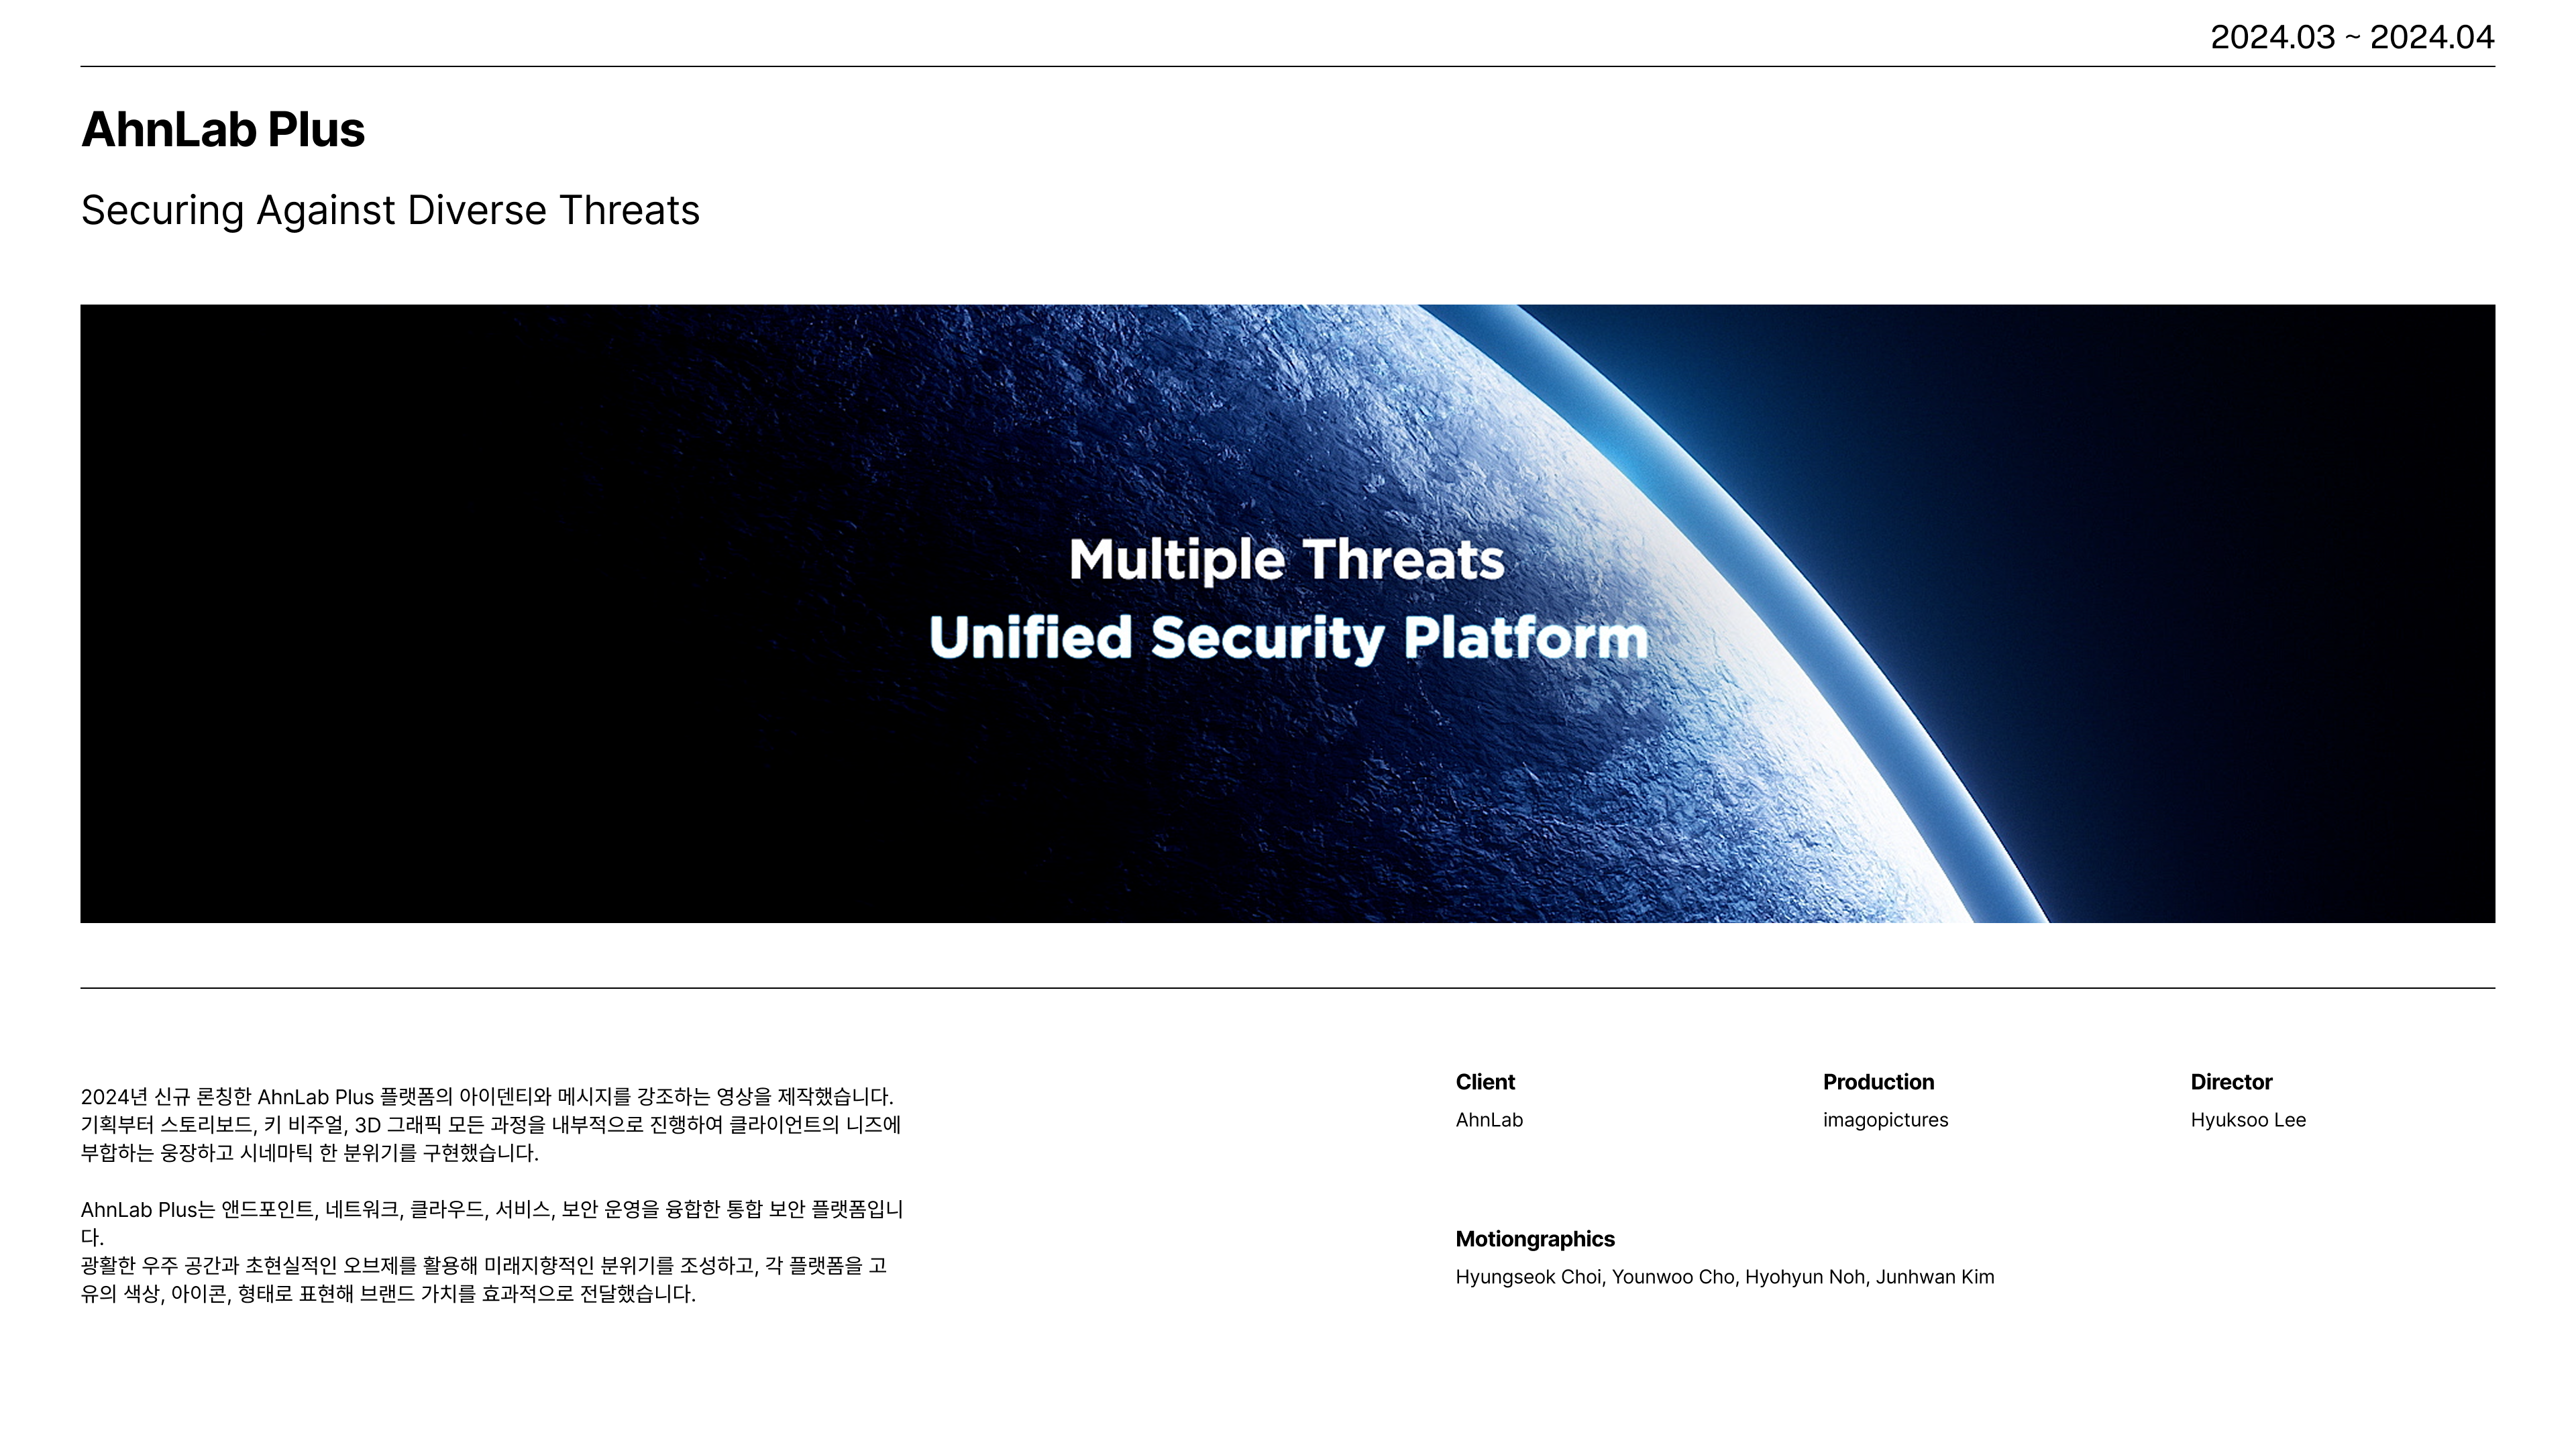Image resolution: width=2576 pixels, height=1449 pixels.
Task: Click the Production heading label
Action: tap(1878, 1082)
